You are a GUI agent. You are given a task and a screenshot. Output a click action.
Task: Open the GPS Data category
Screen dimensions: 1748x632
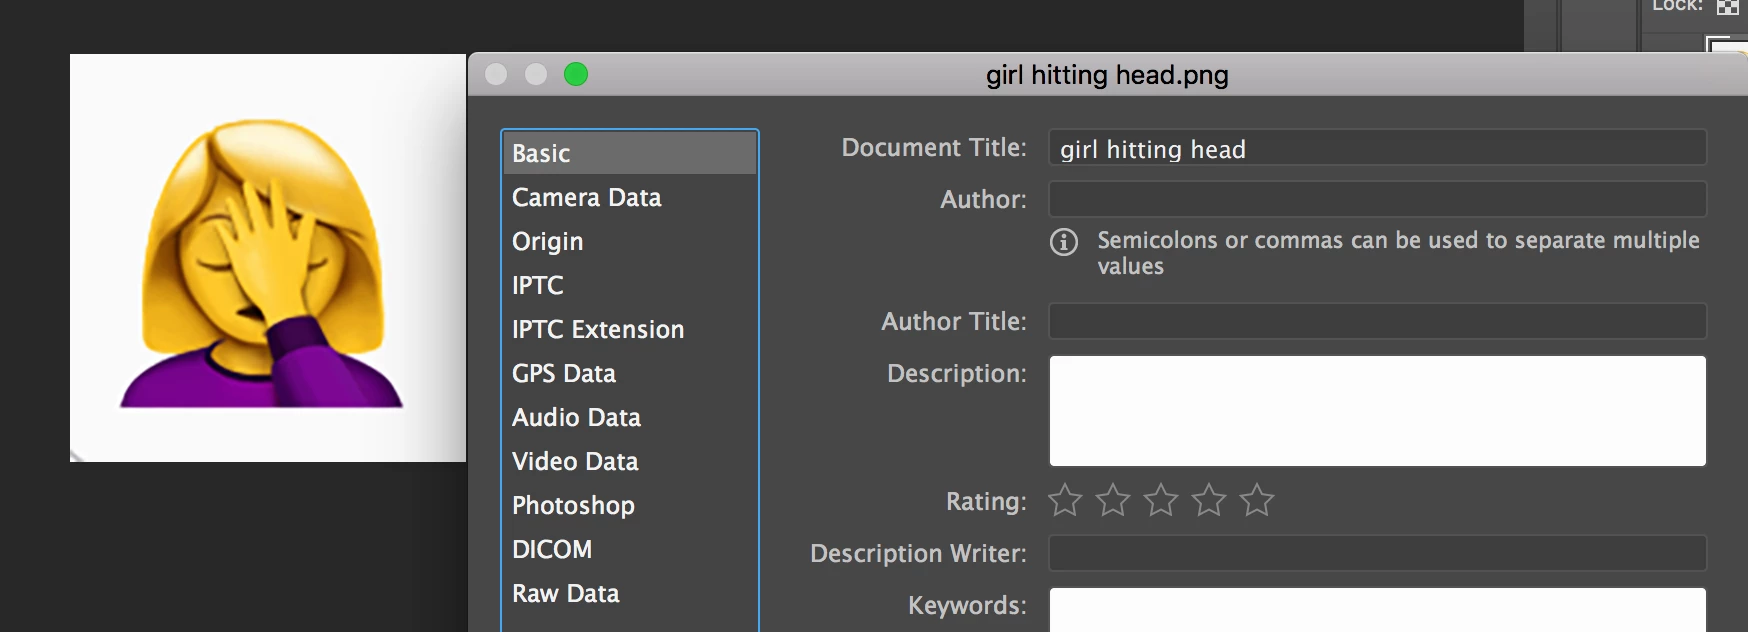[x=629, y=373]
